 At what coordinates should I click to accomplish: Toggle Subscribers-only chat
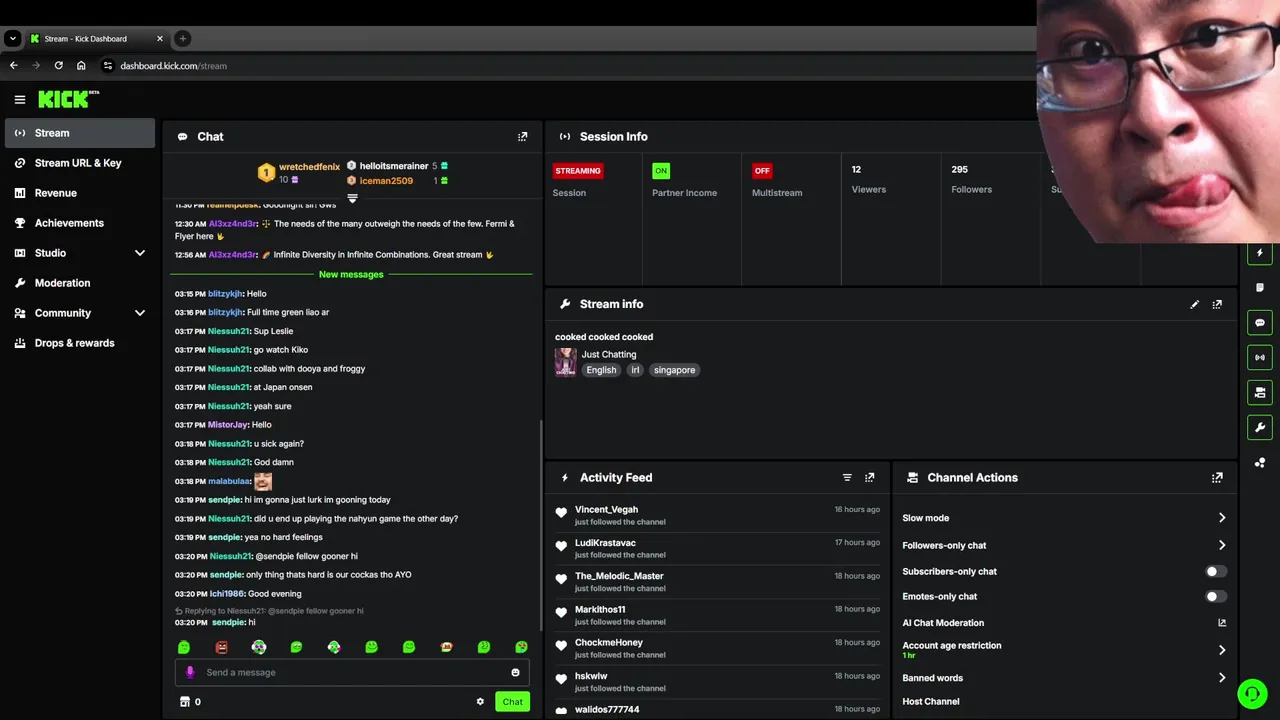click(1216, 571)
